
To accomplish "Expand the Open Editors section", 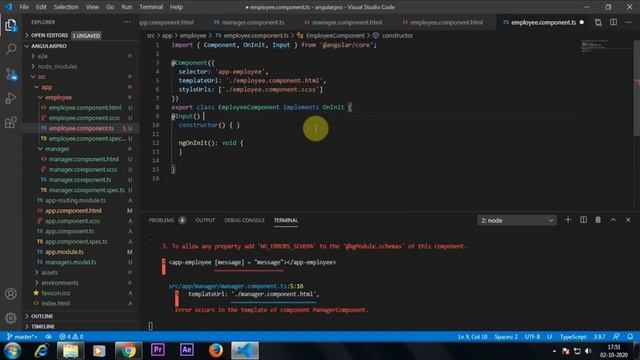I will [49, 36].
